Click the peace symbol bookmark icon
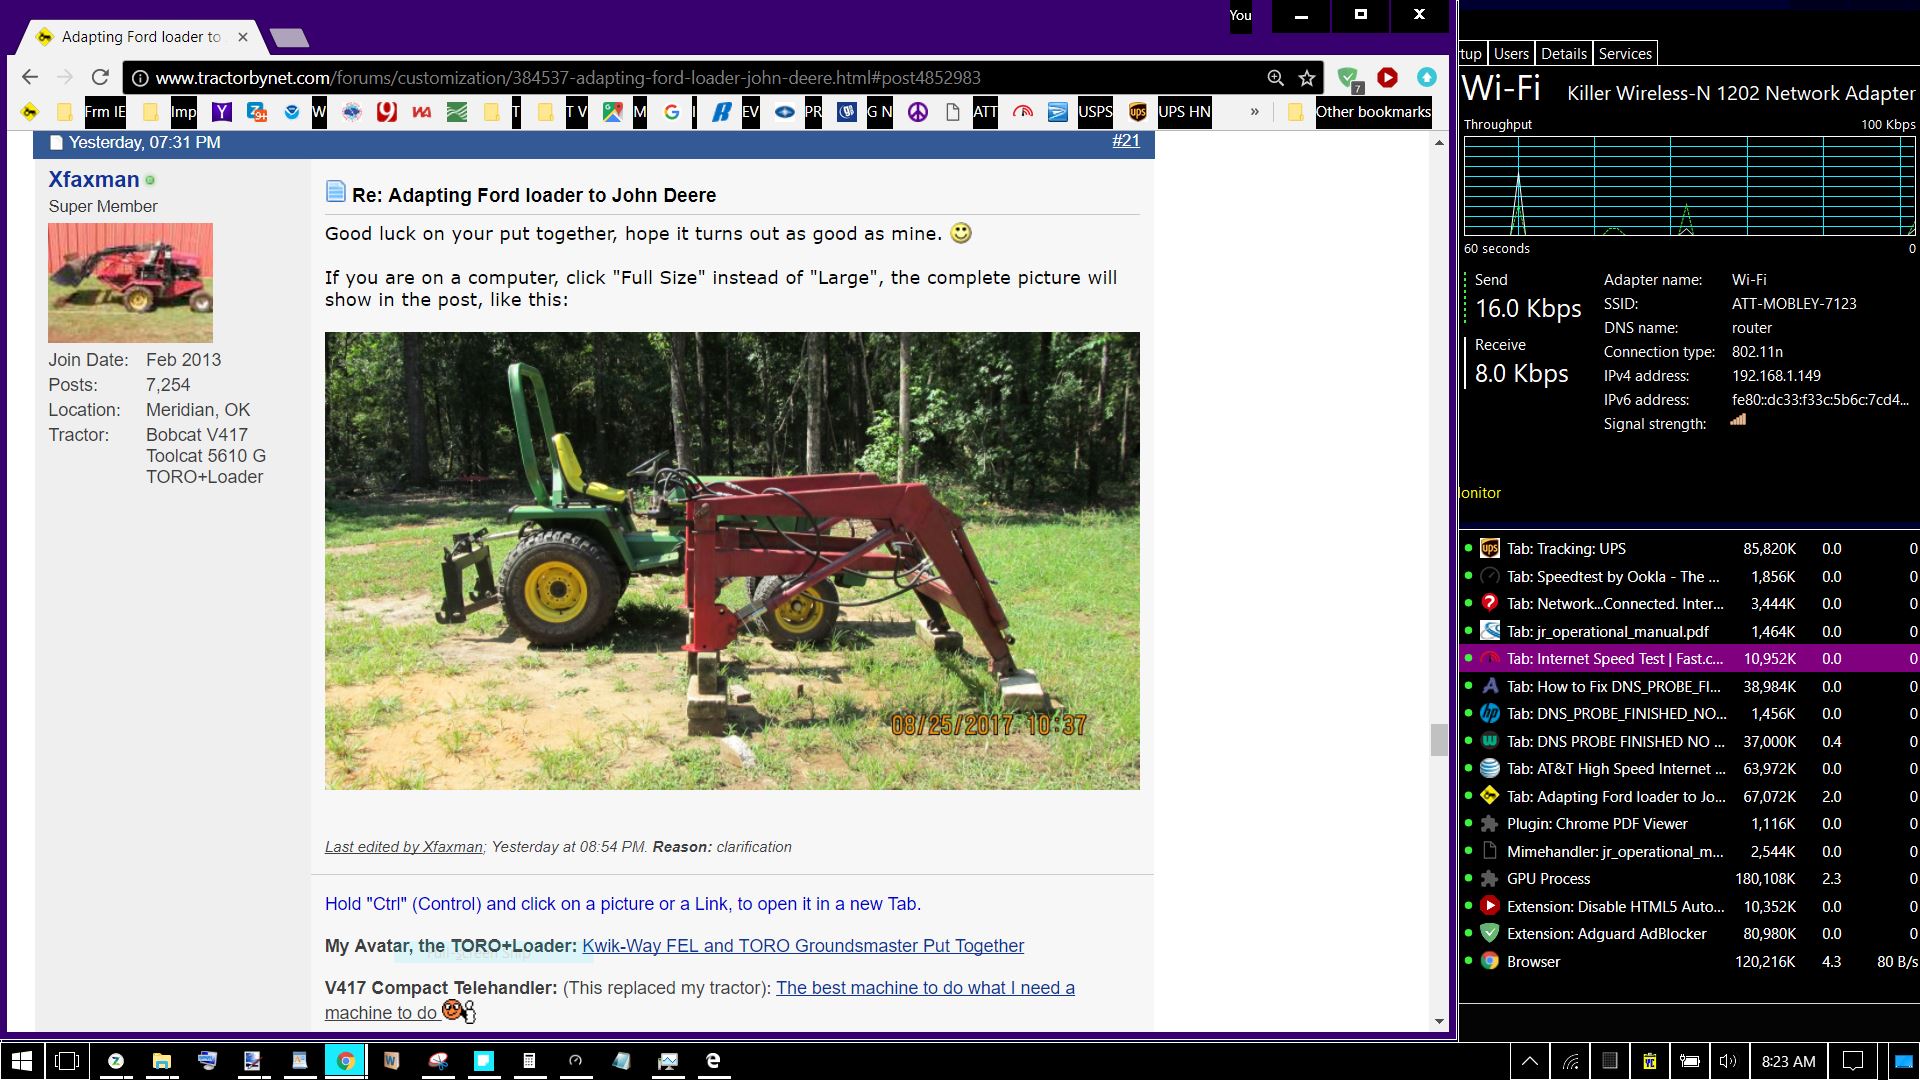The width and height of the screenshot is (1920, 1080). pyautogui.click(x=917, y=112)
